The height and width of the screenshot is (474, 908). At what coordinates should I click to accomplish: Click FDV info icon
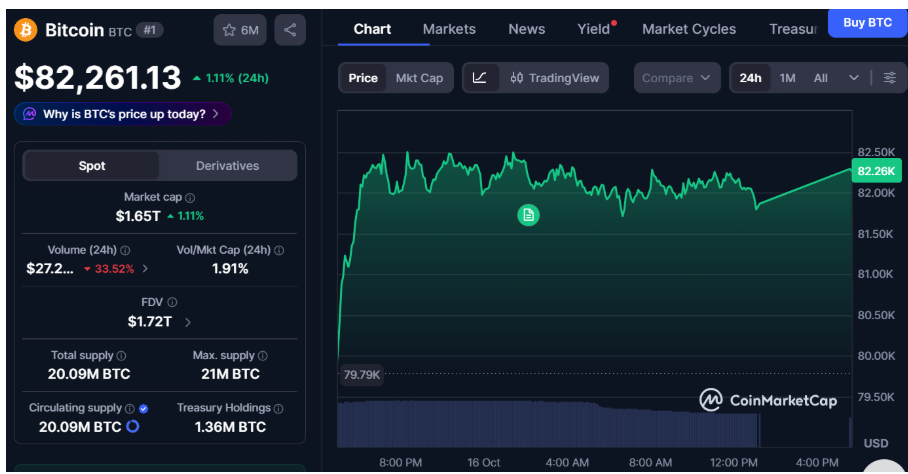pyautogui.click(x=172, y=303)
